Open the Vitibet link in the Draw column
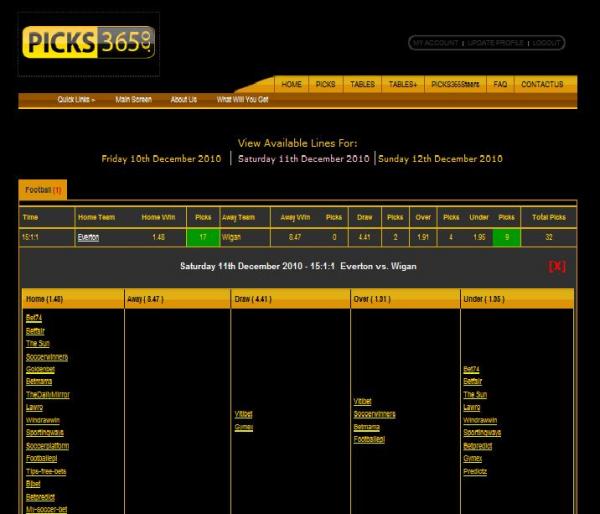 pos(243,413)
